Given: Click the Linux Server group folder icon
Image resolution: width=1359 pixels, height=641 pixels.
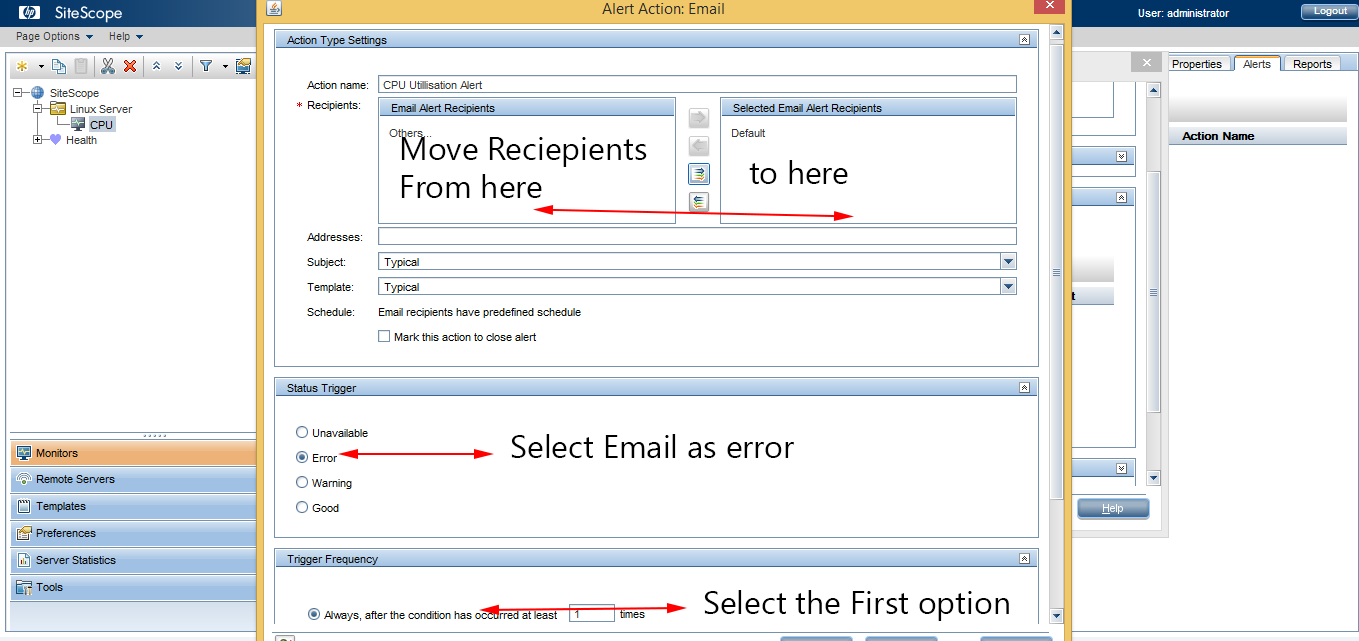Looking at the screenshot, I should point(58,108).
